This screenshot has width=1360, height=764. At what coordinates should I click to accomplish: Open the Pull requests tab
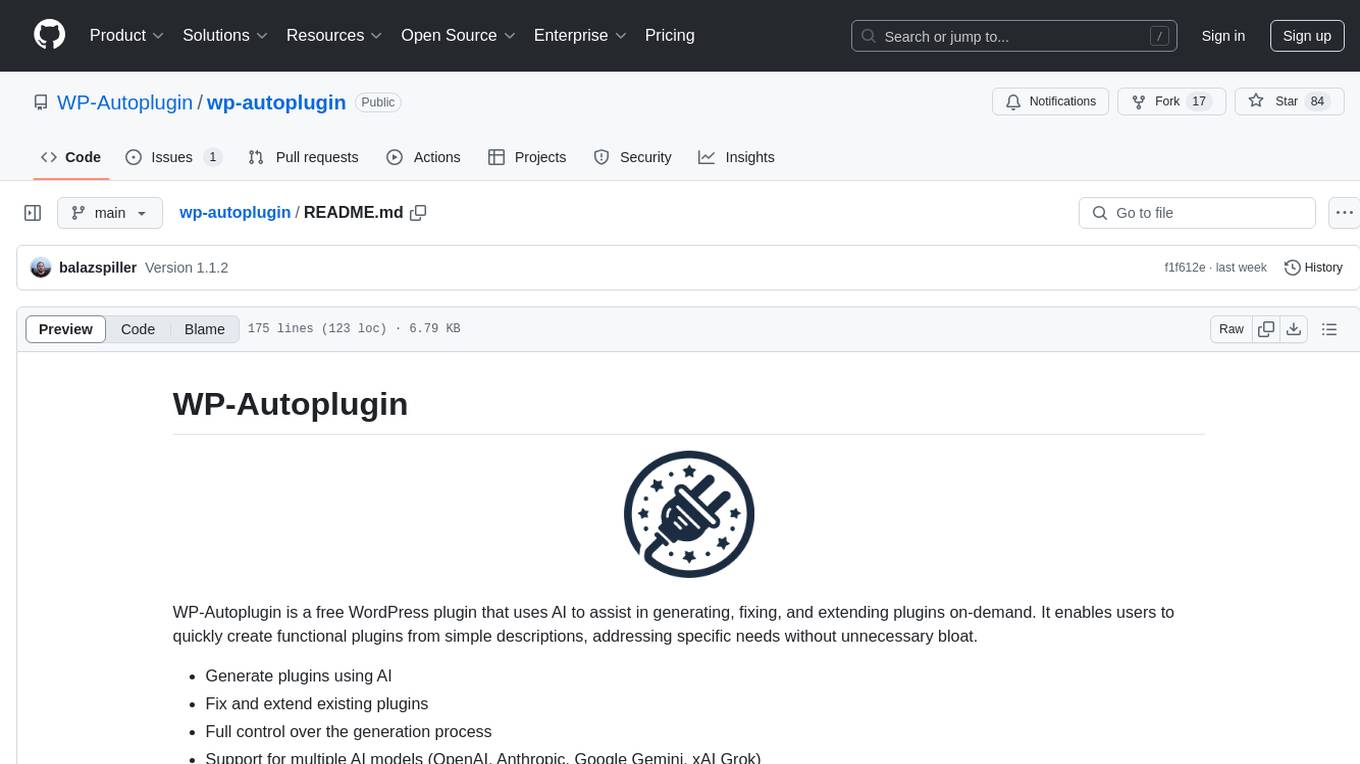303,157
